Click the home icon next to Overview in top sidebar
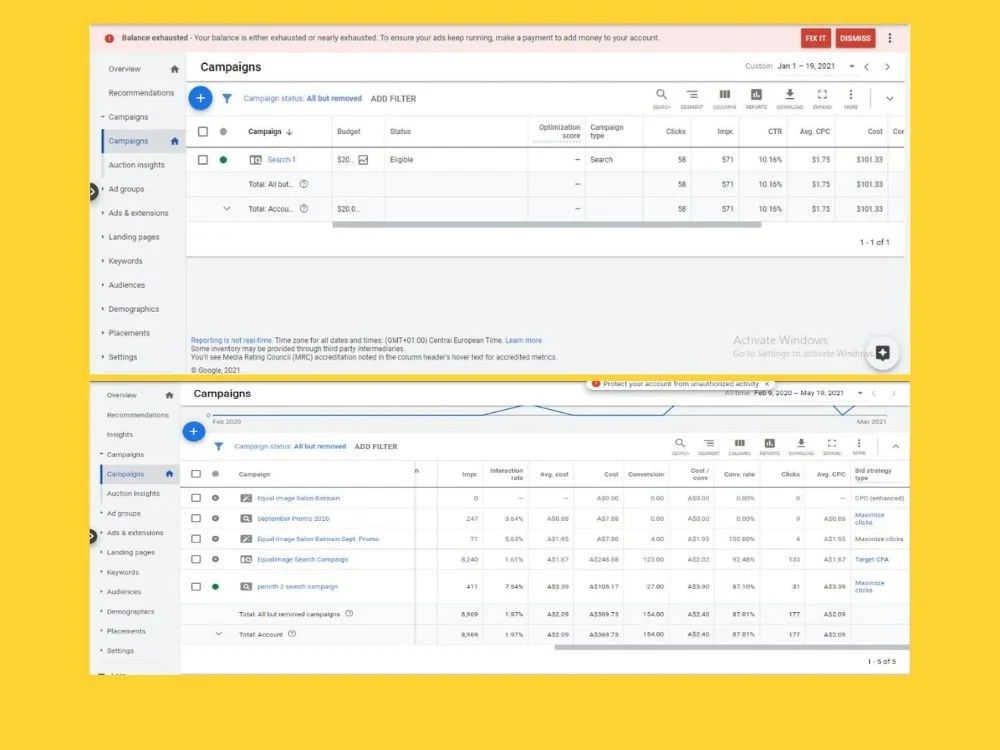Viewport: 1000px width, 750px height. click(174, 69)
